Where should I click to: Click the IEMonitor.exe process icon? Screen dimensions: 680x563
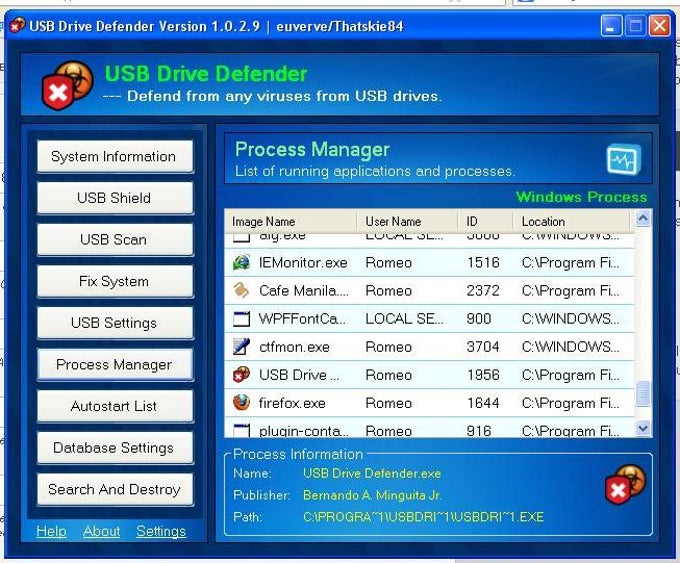(x=241, y=262)
